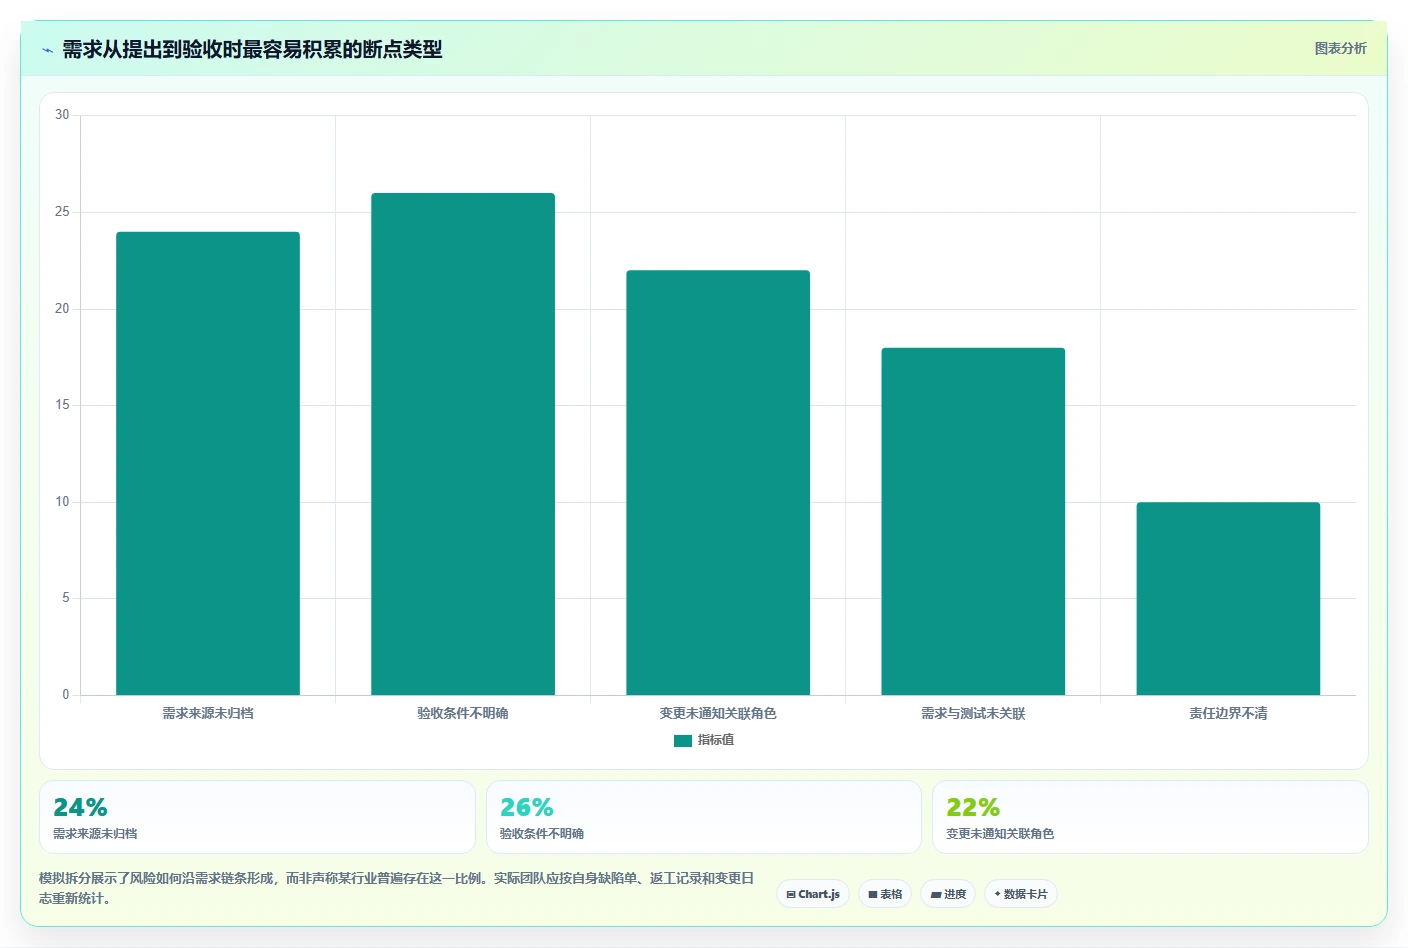The width and height of the screenshot is (1408, 948).
Task: Click the chart title 需求从提出到验收时最容易积累的断点类型
Action: coord(252,50)
